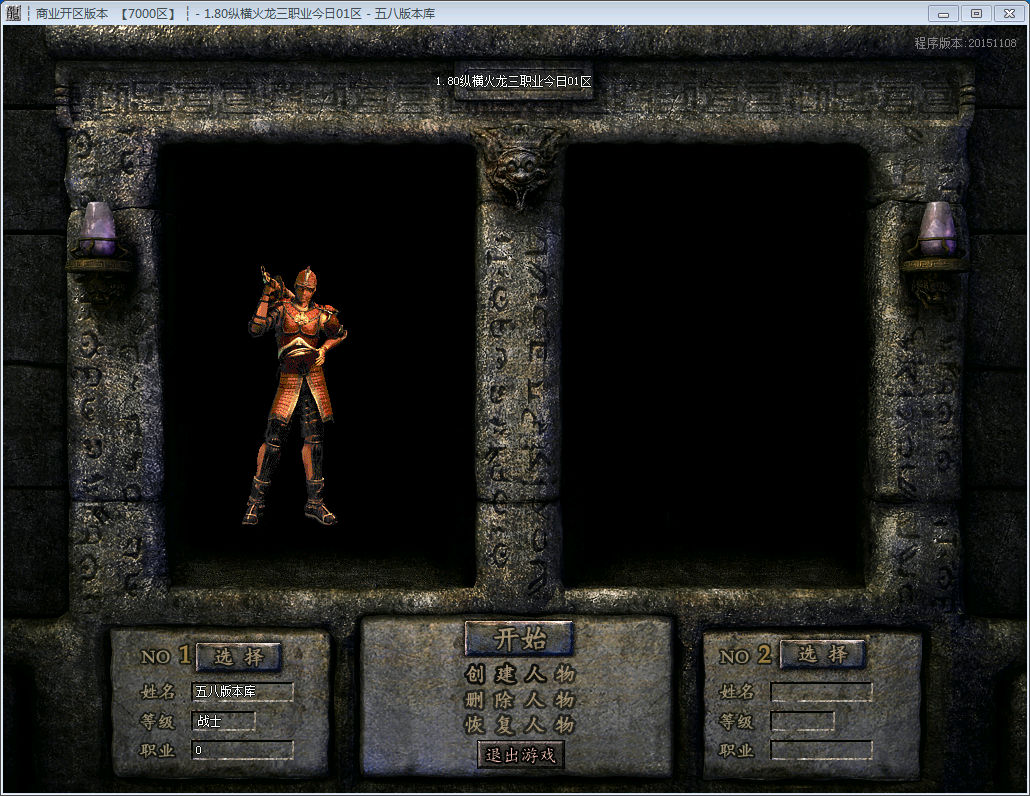1030x796 pixels.
Task: Select 删除人物 to delete character
Action: [520, 700]
